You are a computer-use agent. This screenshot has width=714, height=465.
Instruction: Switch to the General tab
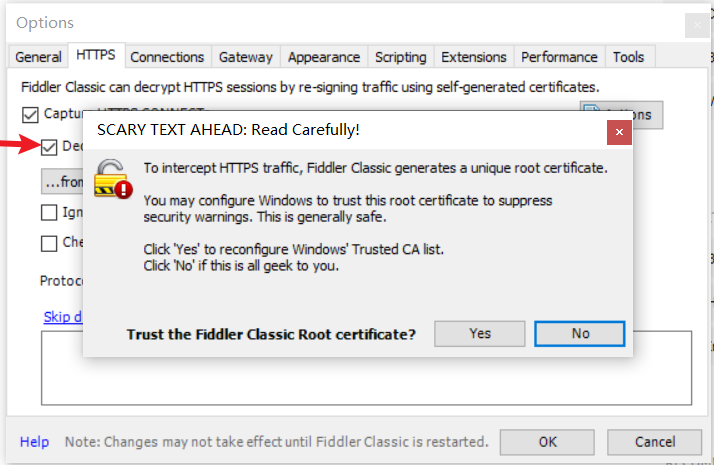coord(39,57)
